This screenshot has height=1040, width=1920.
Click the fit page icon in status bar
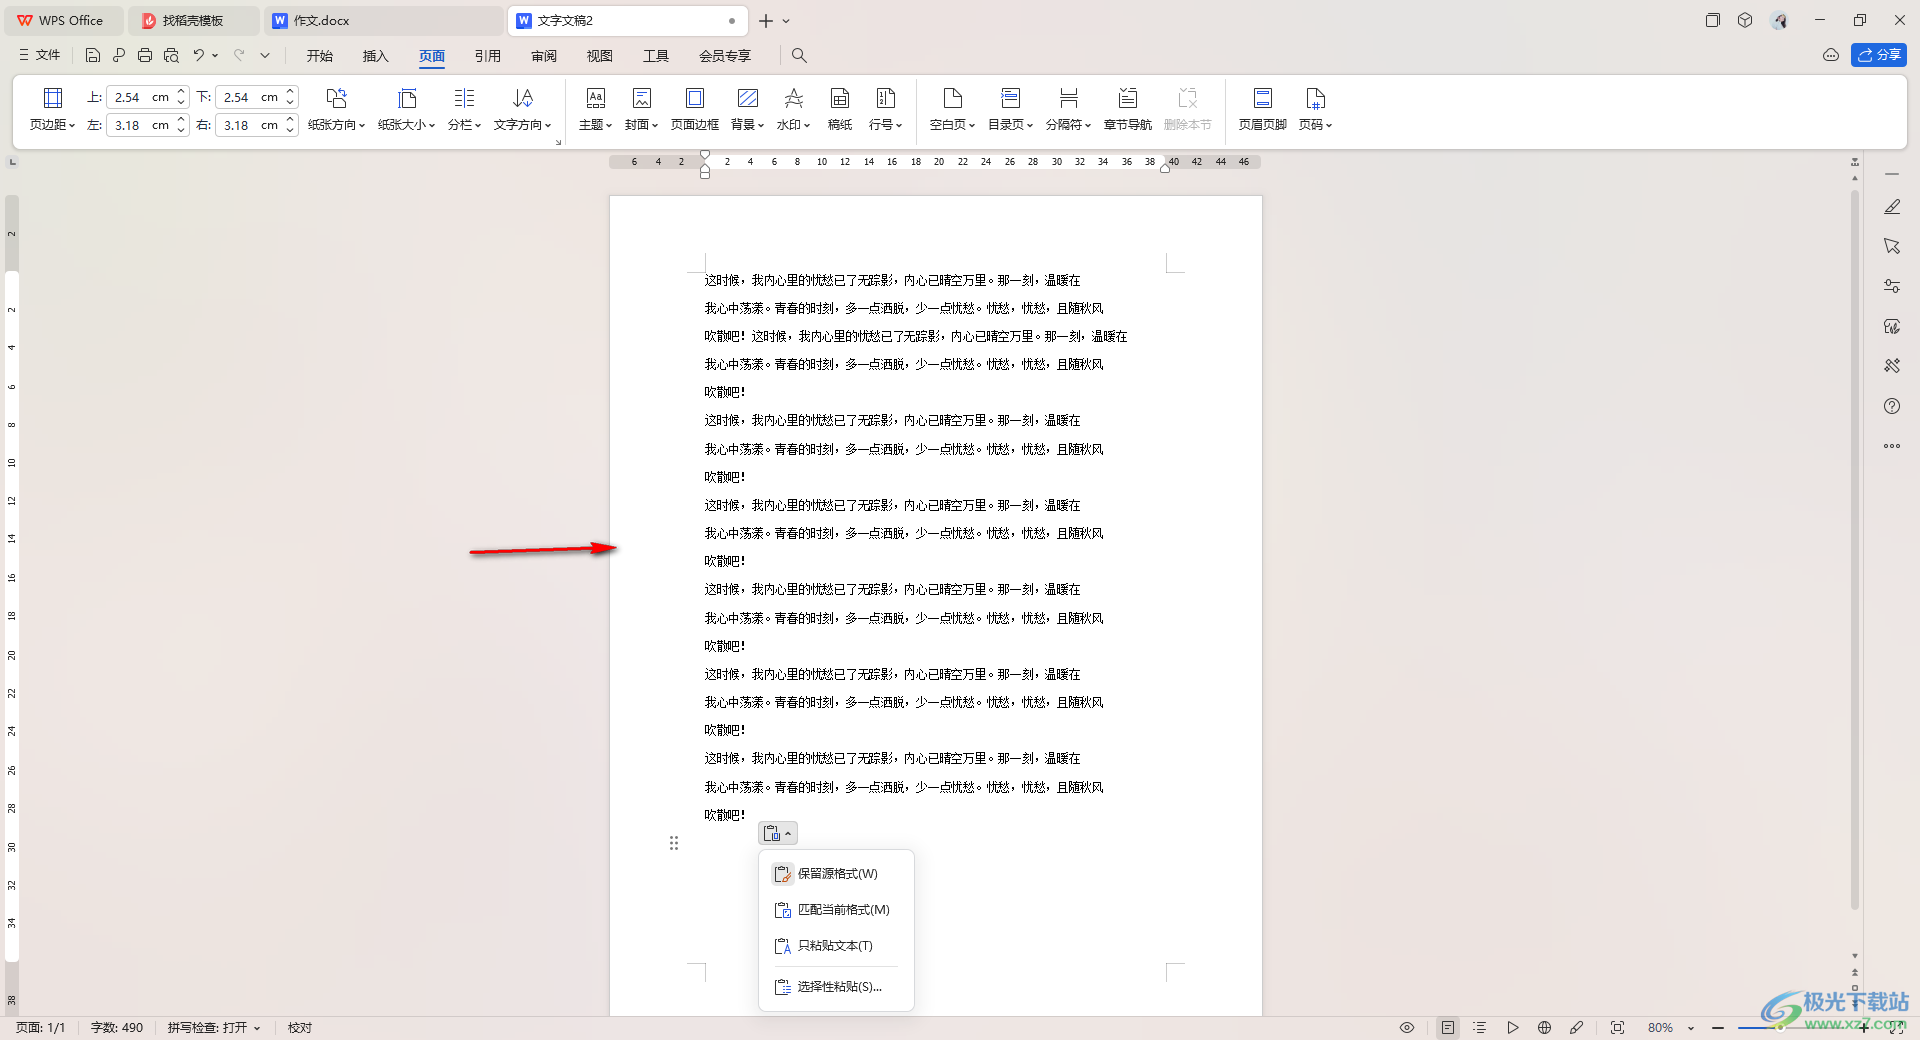(x=1618, y=1028)
